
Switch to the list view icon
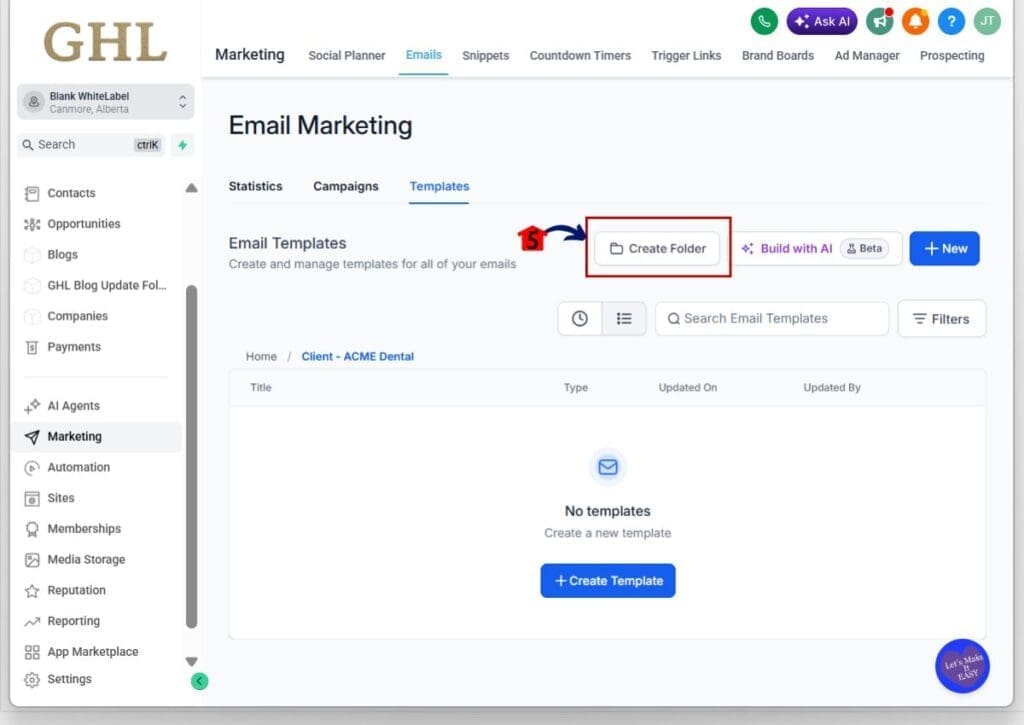(624, 319)
